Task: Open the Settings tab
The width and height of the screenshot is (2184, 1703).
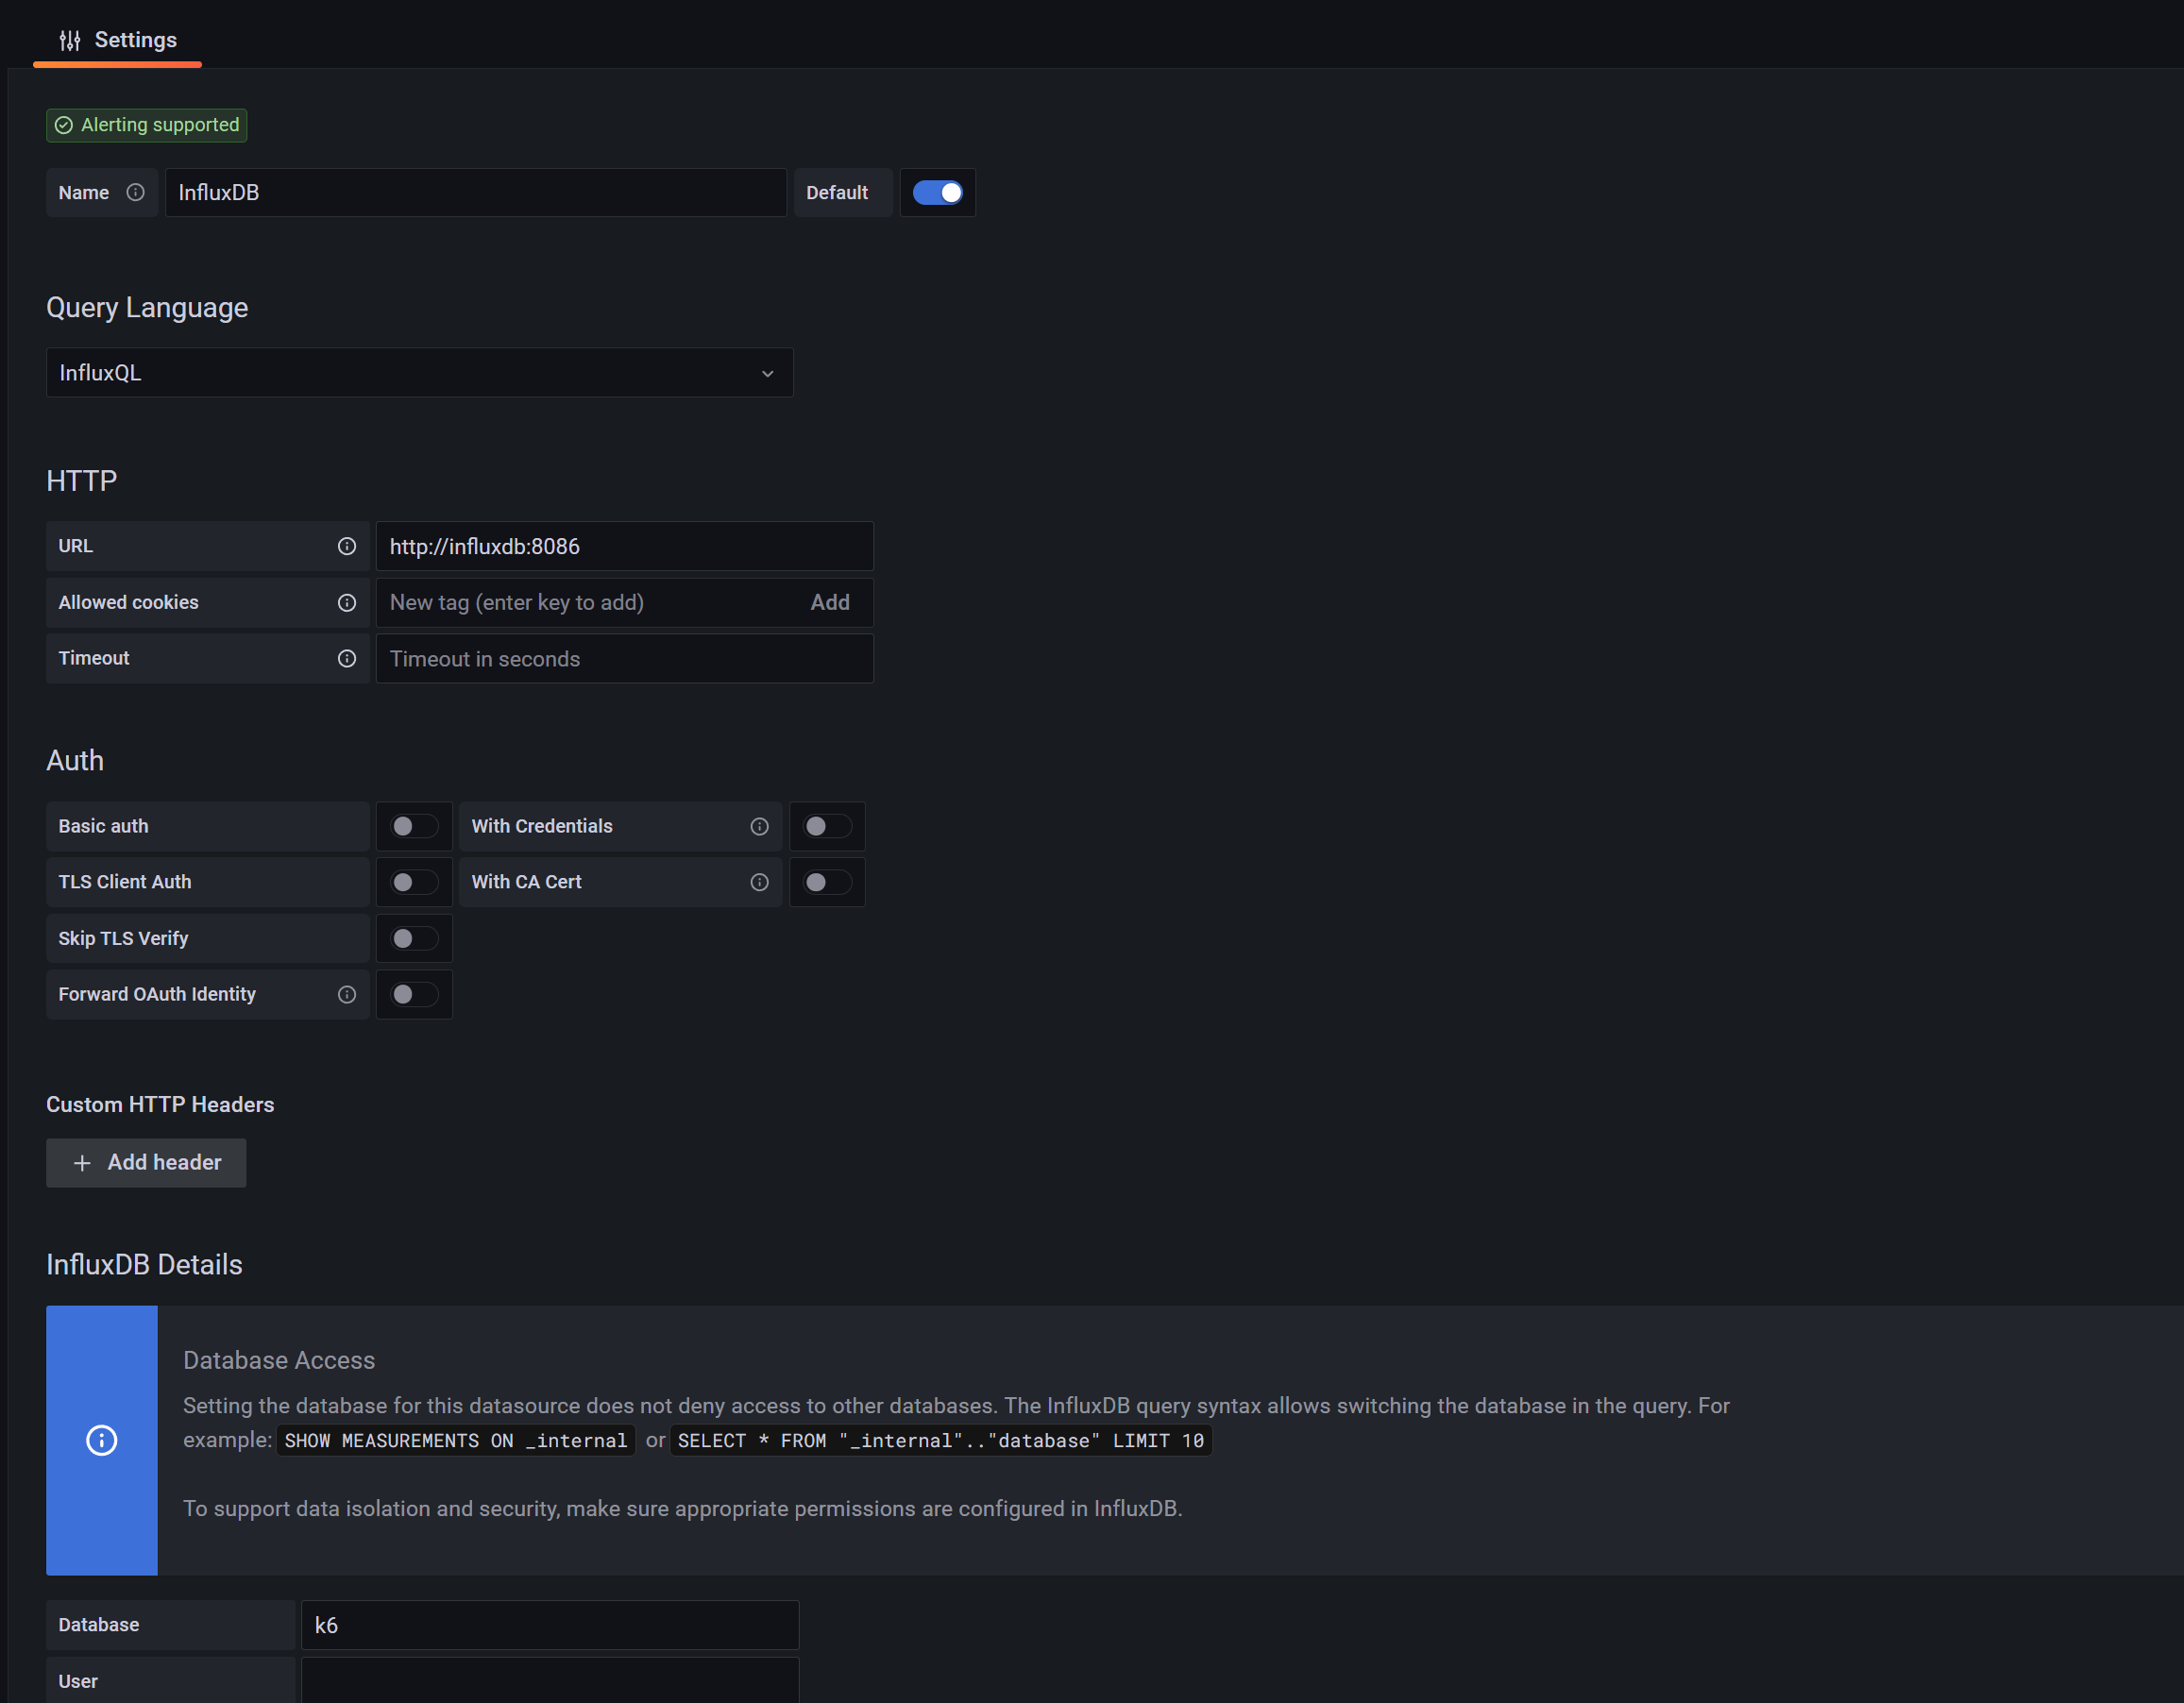Action: coord(118,40)
